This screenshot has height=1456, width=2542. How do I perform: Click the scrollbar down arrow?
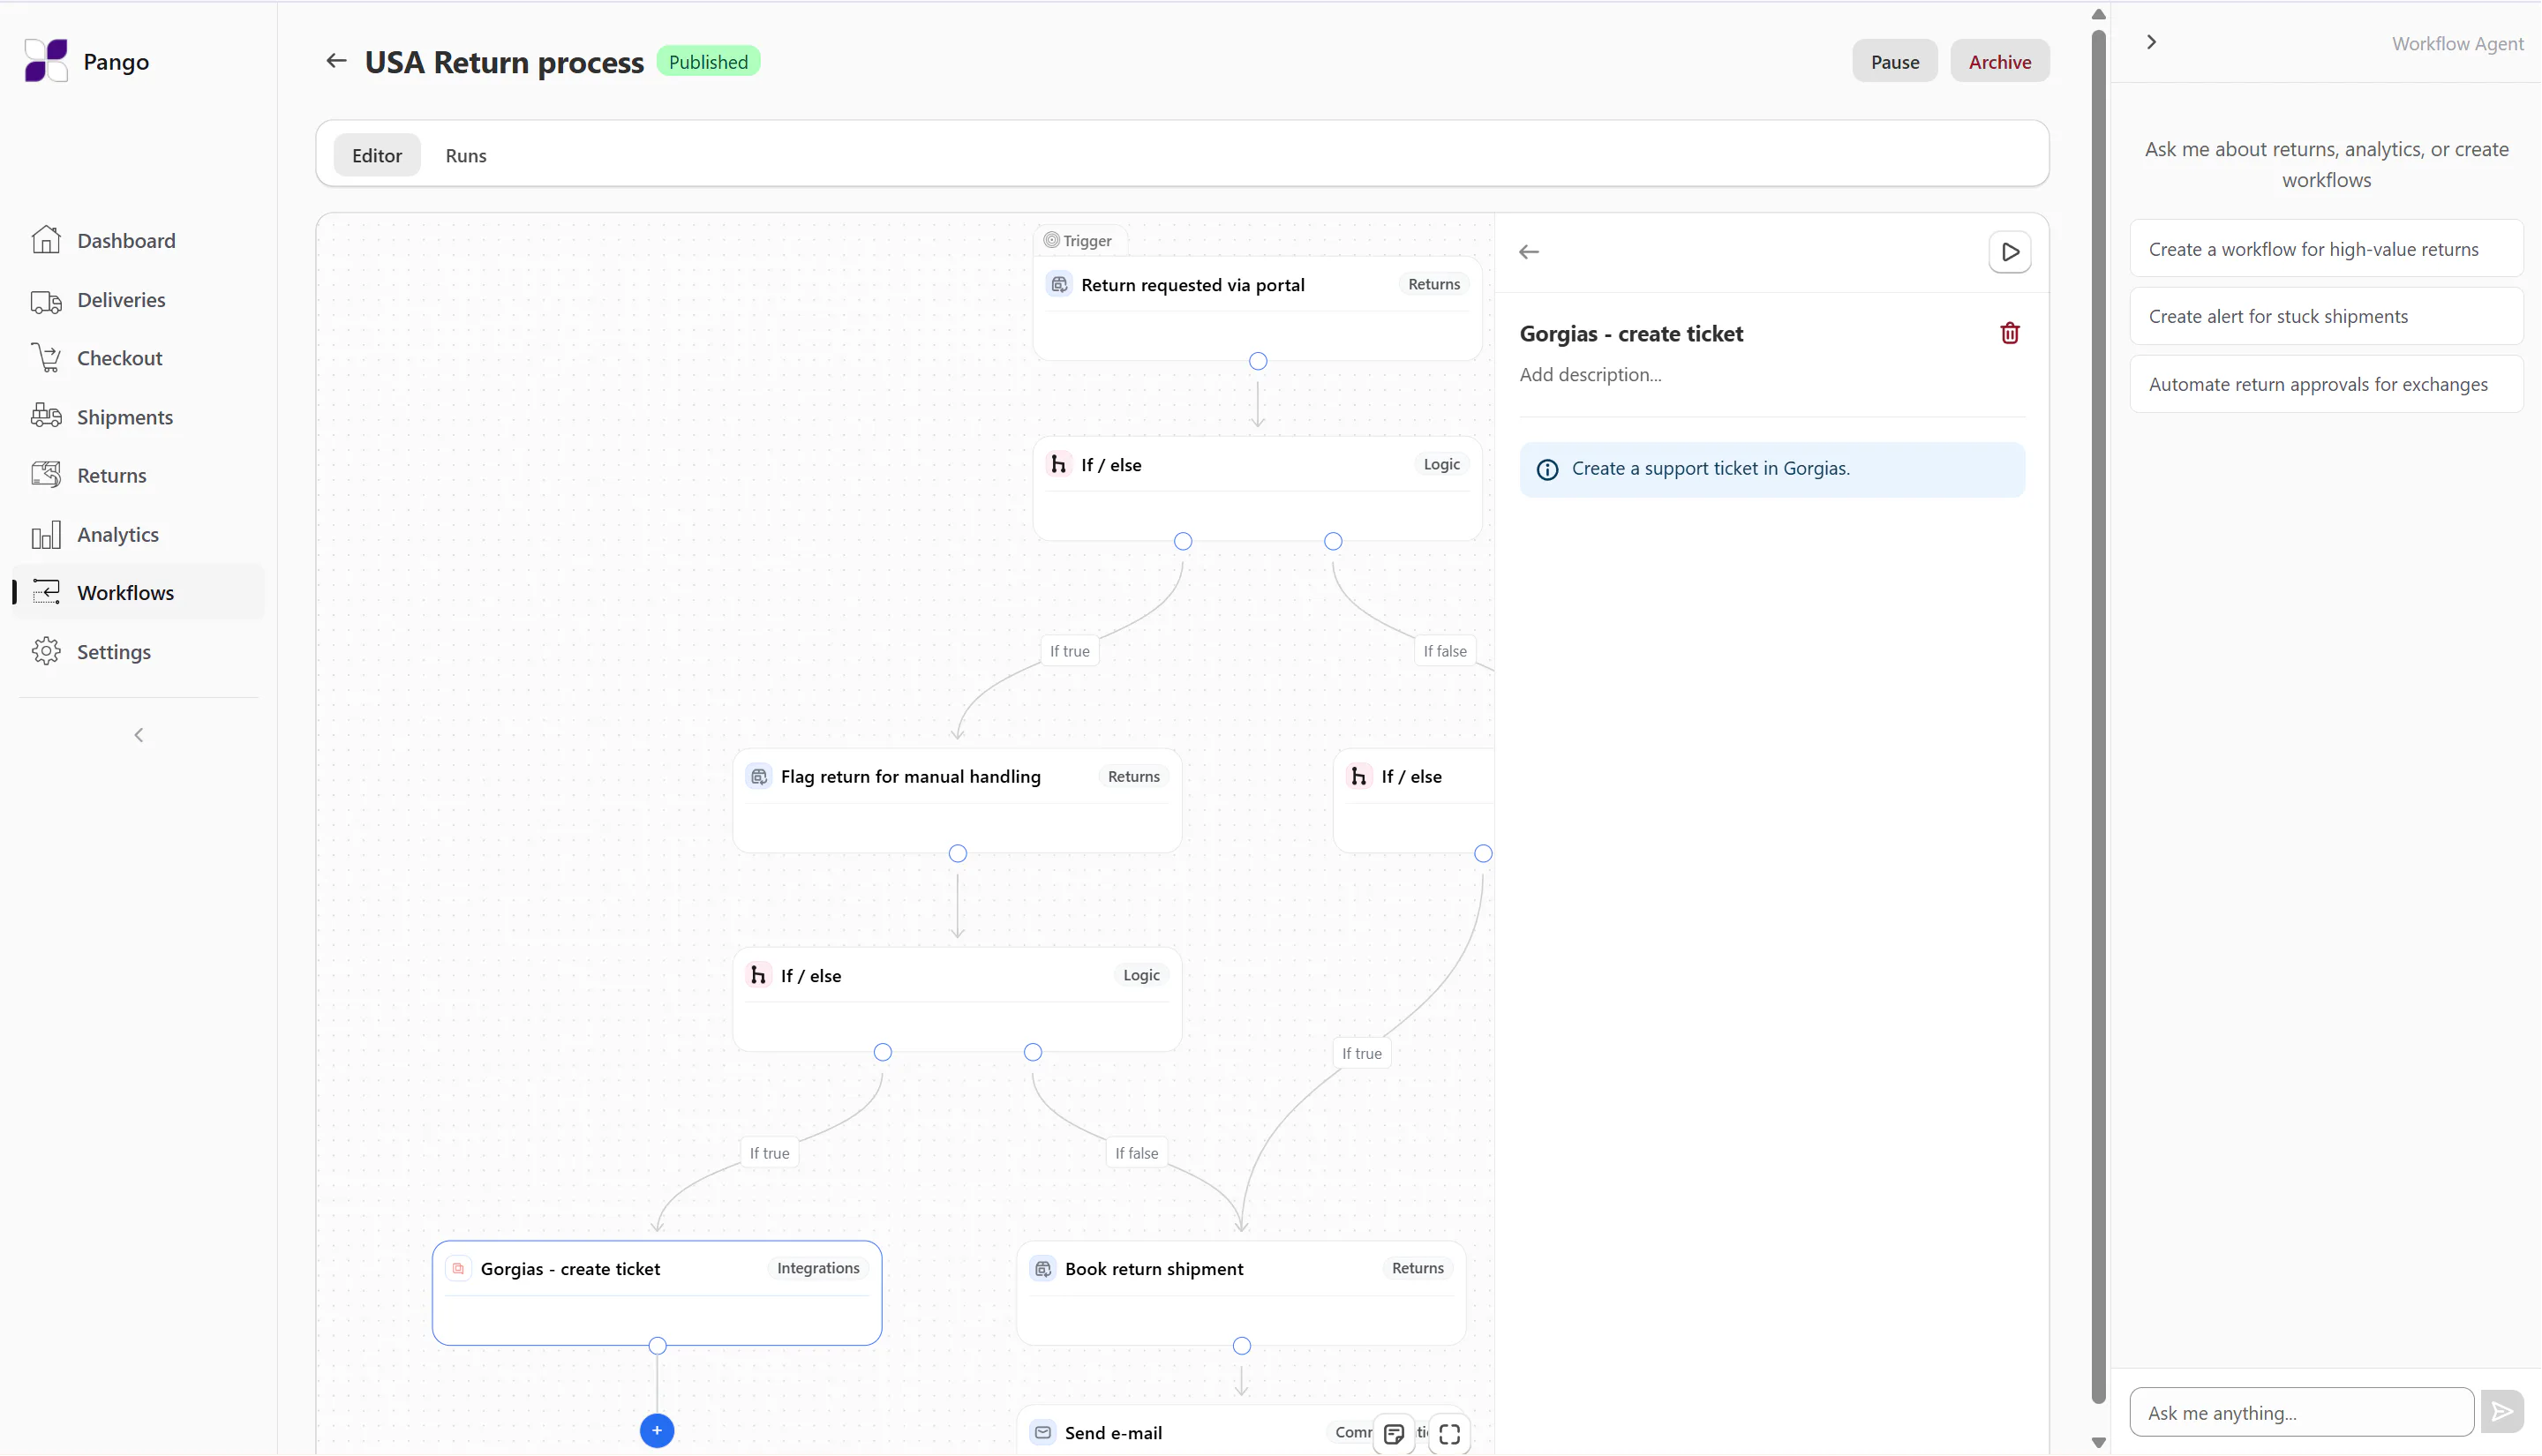click(x=2098, y=1443)
